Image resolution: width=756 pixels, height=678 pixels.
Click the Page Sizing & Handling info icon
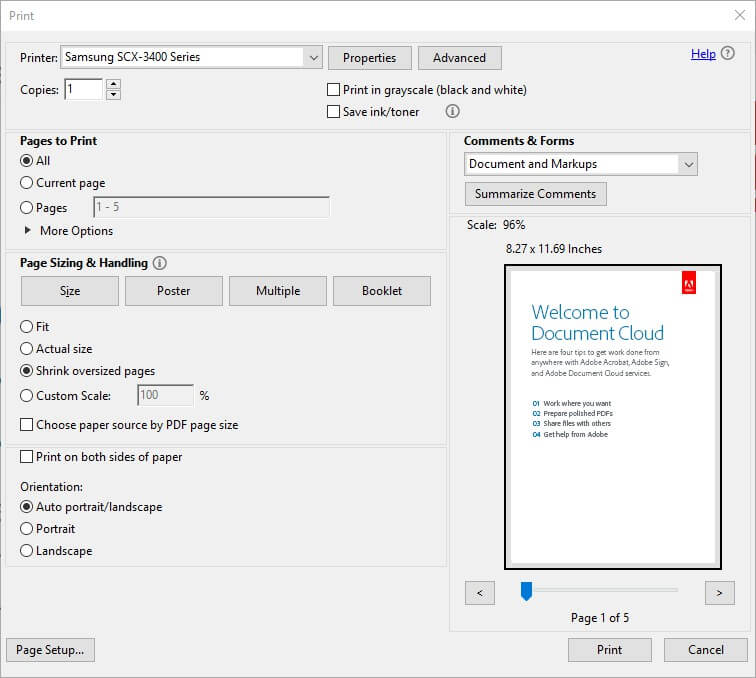[x=160, y=263]
